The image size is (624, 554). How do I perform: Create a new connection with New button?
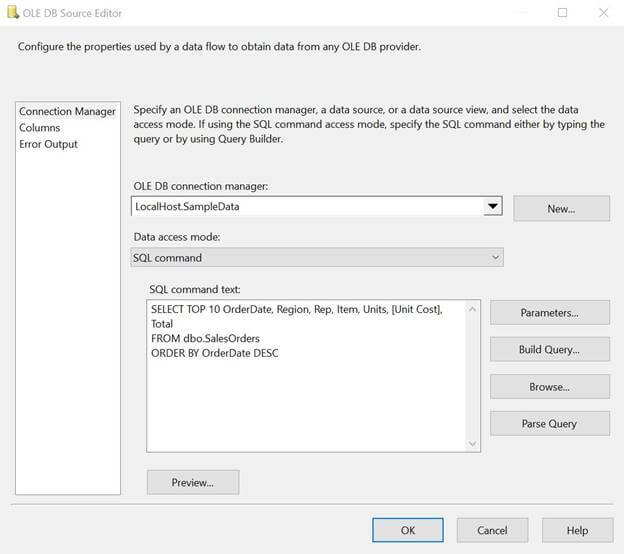pyautogui.click(x=561, y=209)
